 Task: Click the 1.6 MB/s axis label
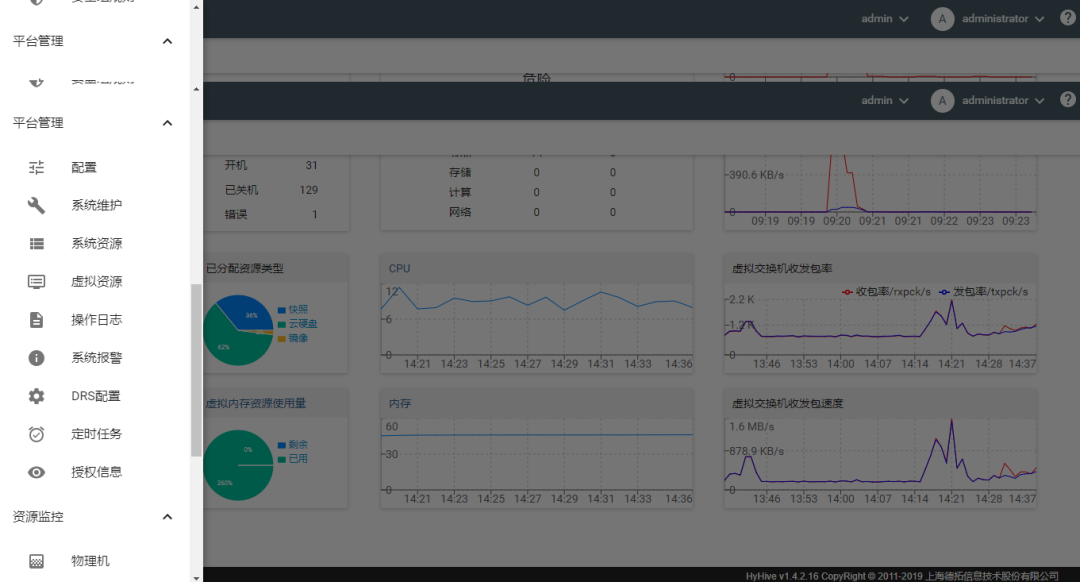[751, 427]
